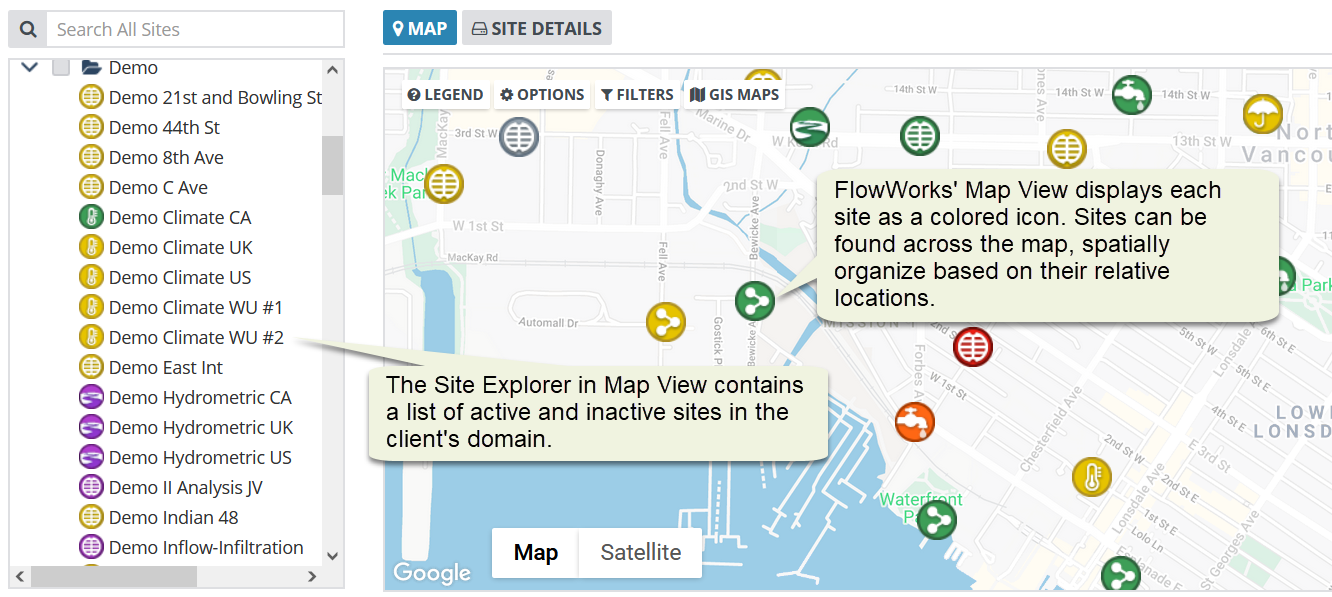The image size is (1332, 597).
Task: Select the Demo Inflow-Infiltration site
Action: (206, 547)
